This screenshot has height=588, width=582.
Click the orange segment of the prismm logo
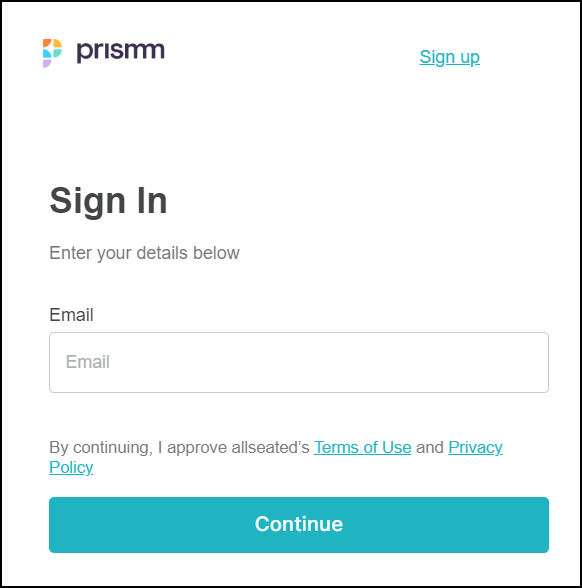click(47, 42)
